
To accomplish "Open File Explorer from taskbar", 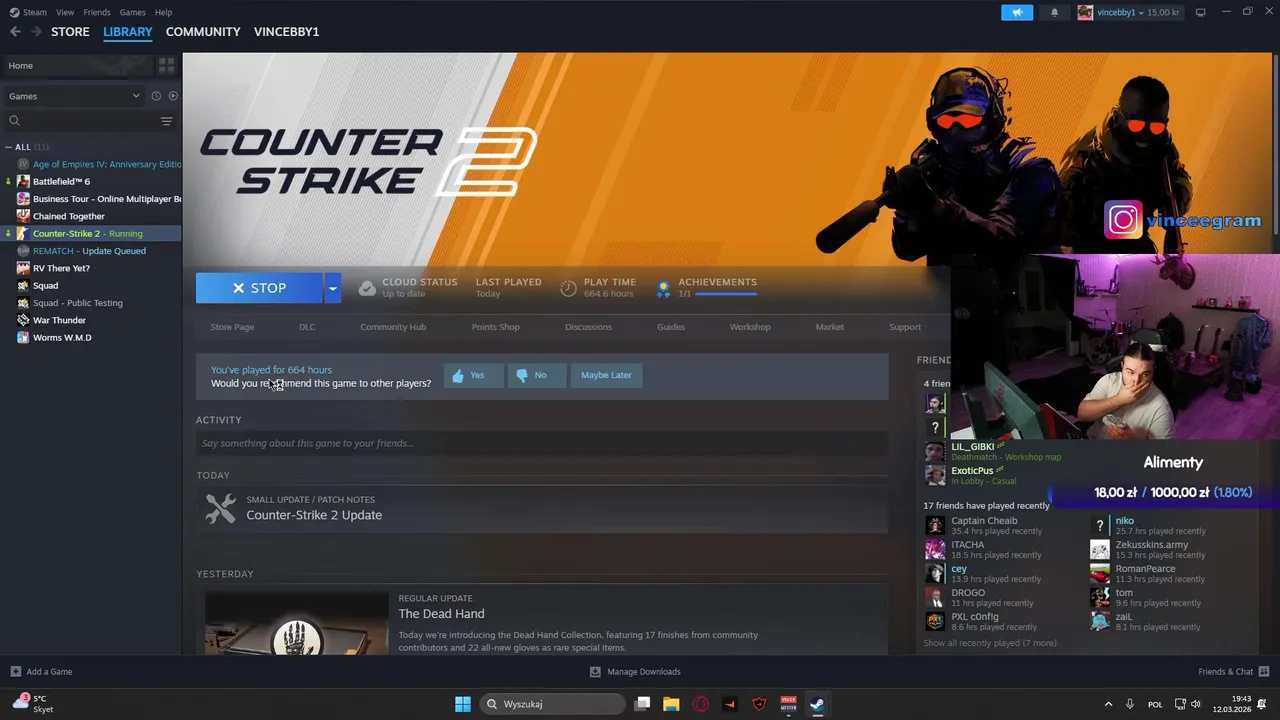I will 671,704.
